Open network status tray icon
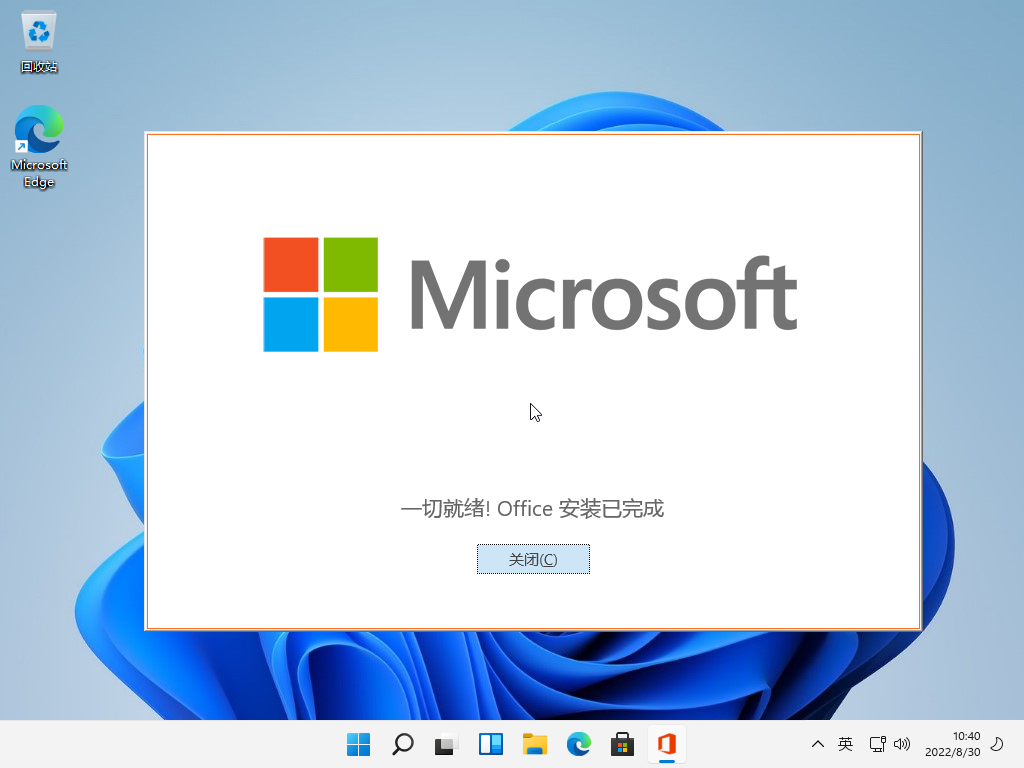1024x768 pixels. point(877,744)
